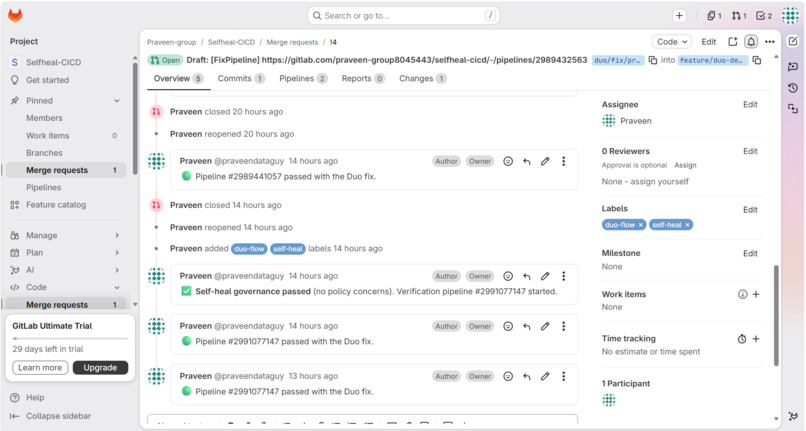
Task: Focus the Search or go to field
Action: click(x=404, y=16)
